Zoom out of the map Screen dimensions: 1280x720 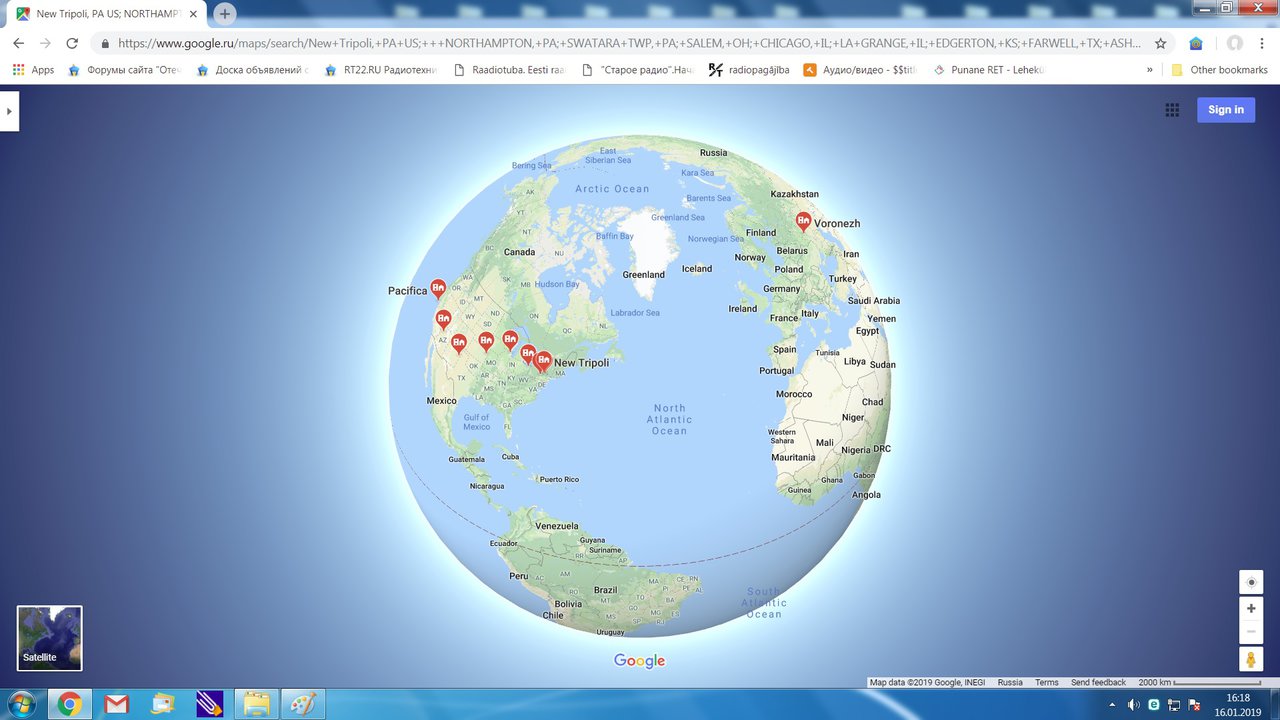(x=1251, y=631)
